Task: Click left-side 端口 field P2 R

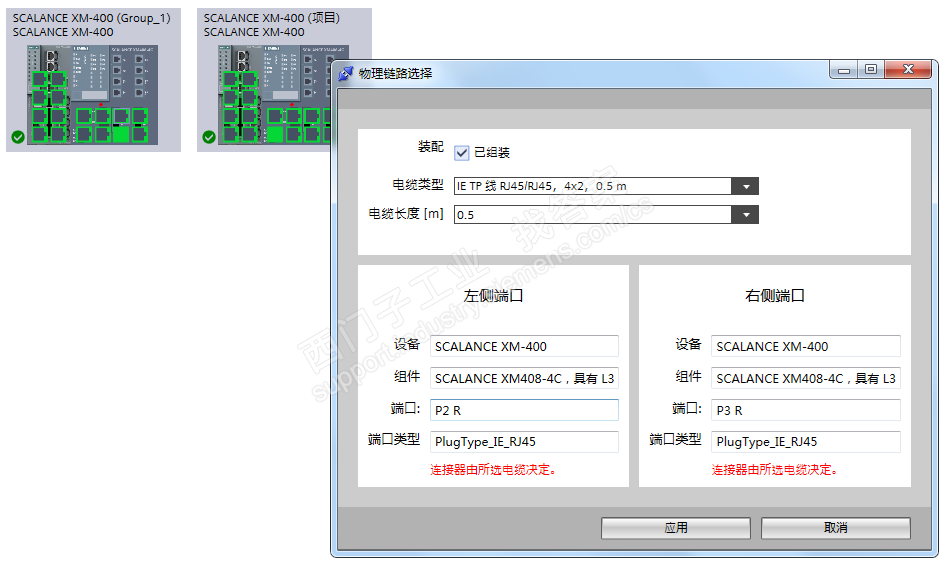Action: 524,410
